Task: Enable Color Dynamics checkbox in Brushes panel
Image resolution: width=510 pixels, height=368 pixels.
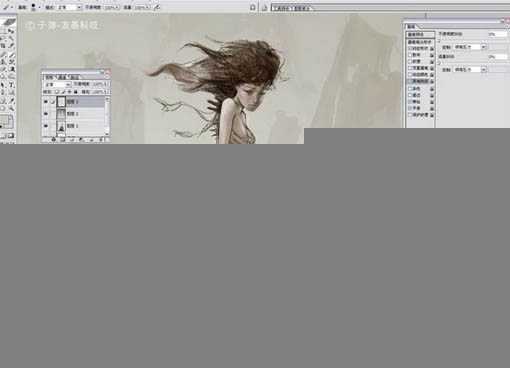Action: [x=410, y=75]
